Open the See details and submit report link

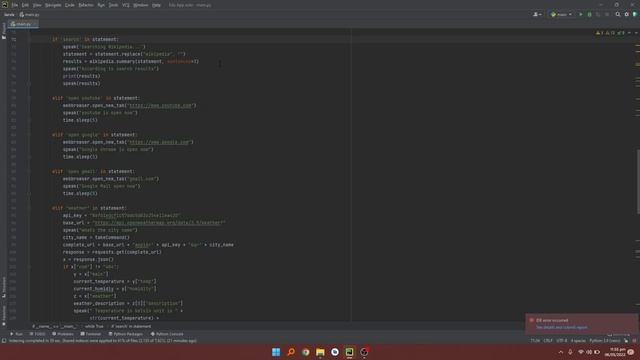pos(562,327)
